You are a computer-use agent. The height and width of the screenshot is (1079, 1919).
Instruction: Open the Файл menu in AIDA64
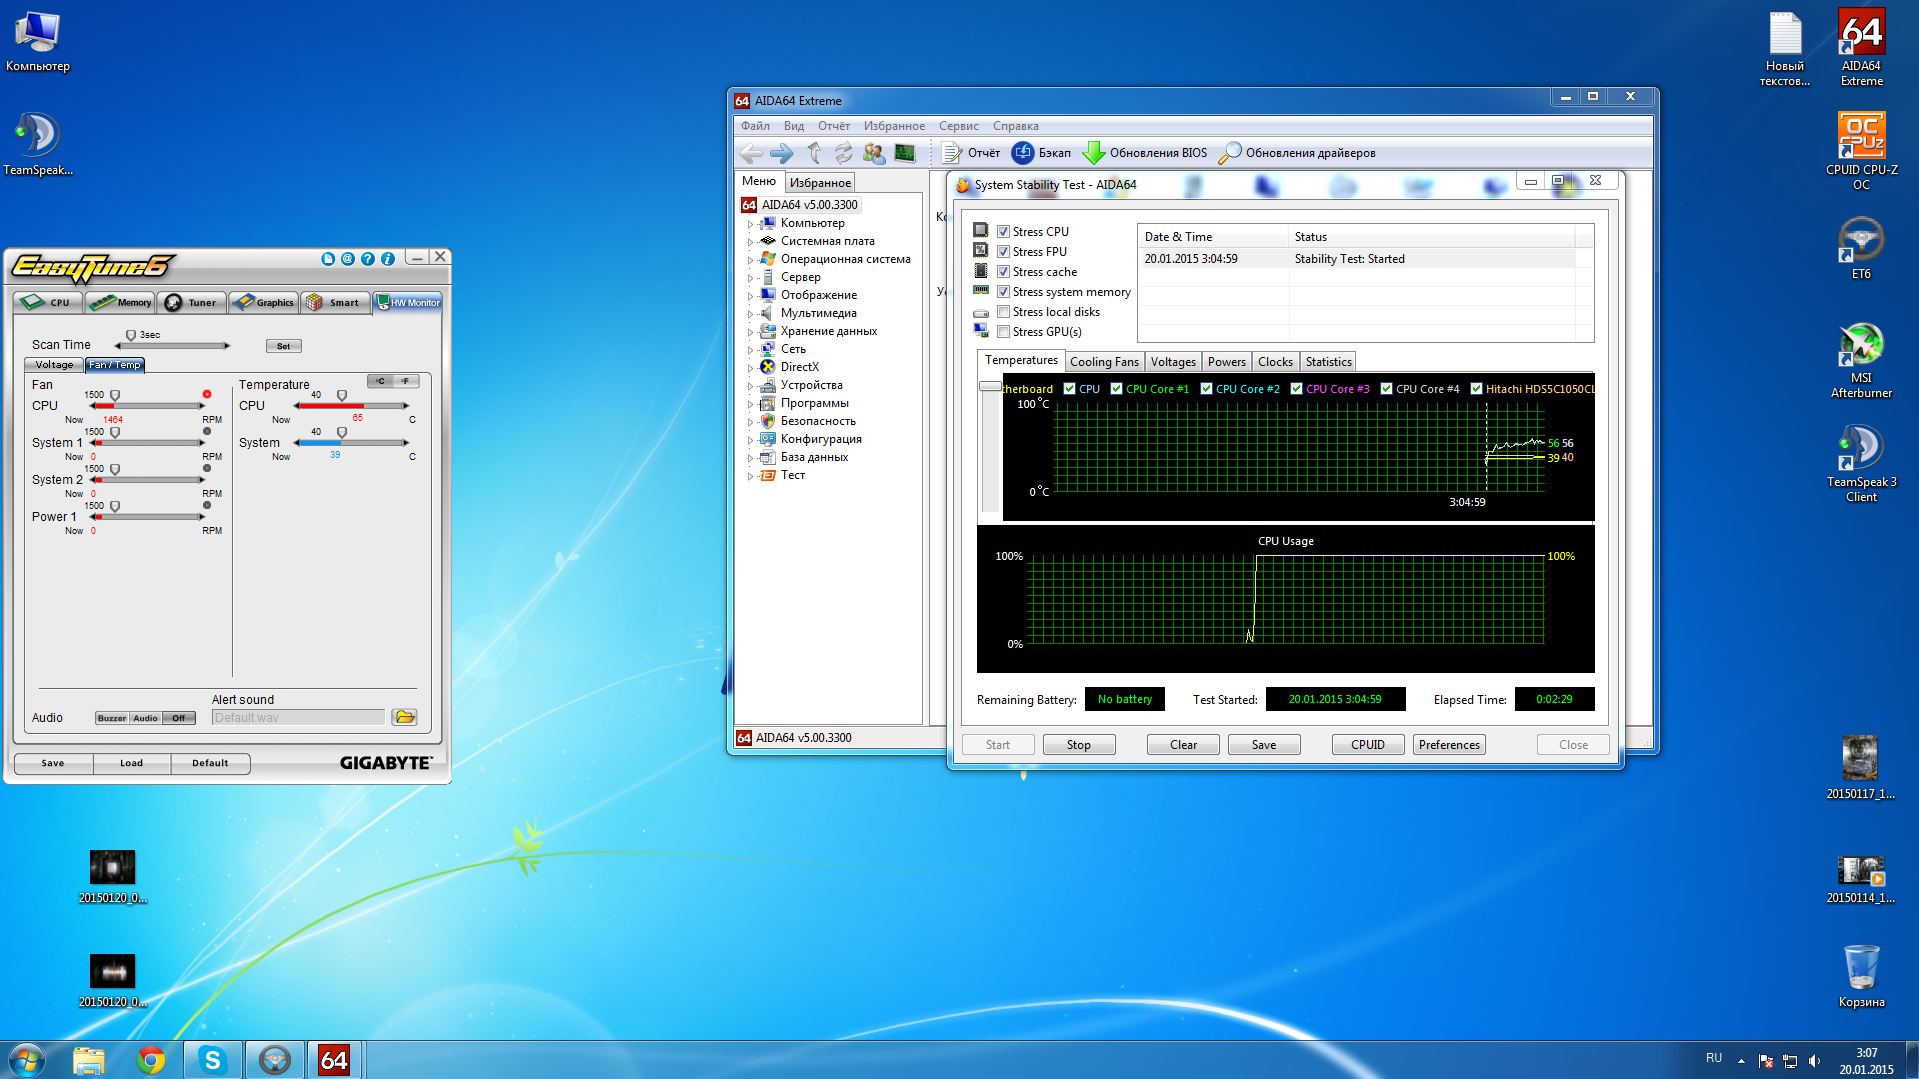[755, 126]
